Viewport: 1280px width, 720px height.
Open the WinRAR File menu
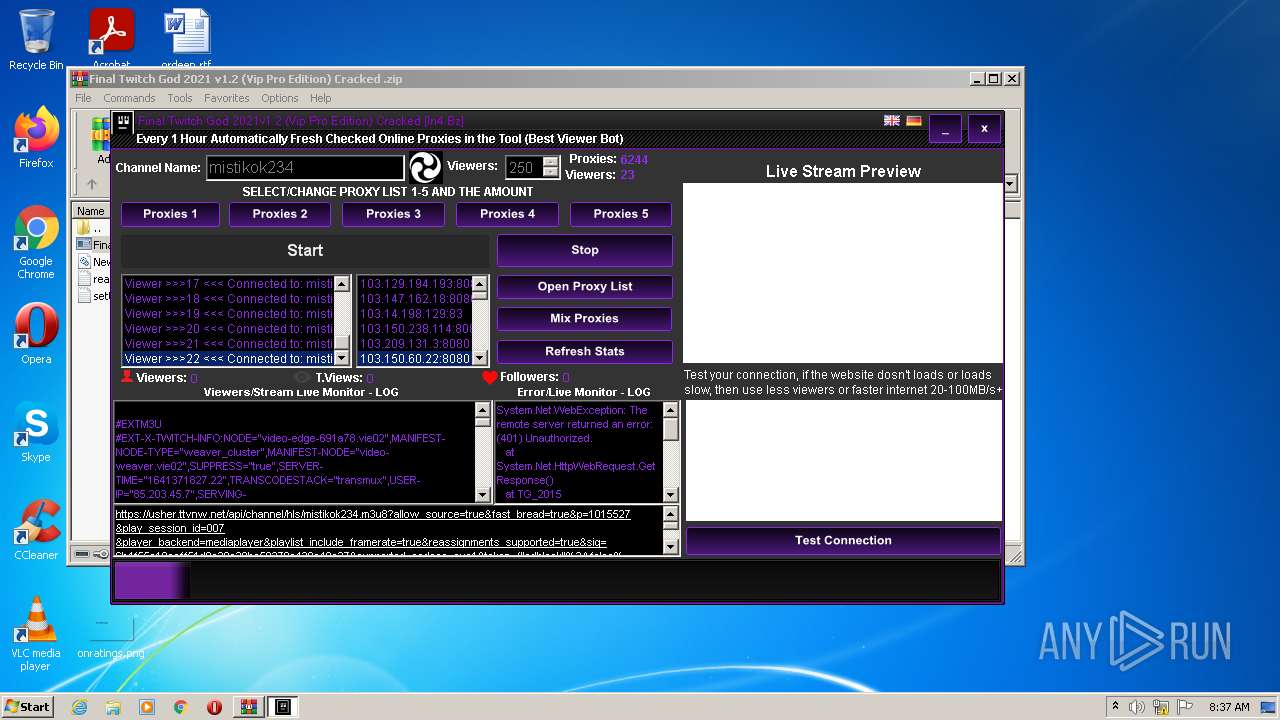point(83,98)
